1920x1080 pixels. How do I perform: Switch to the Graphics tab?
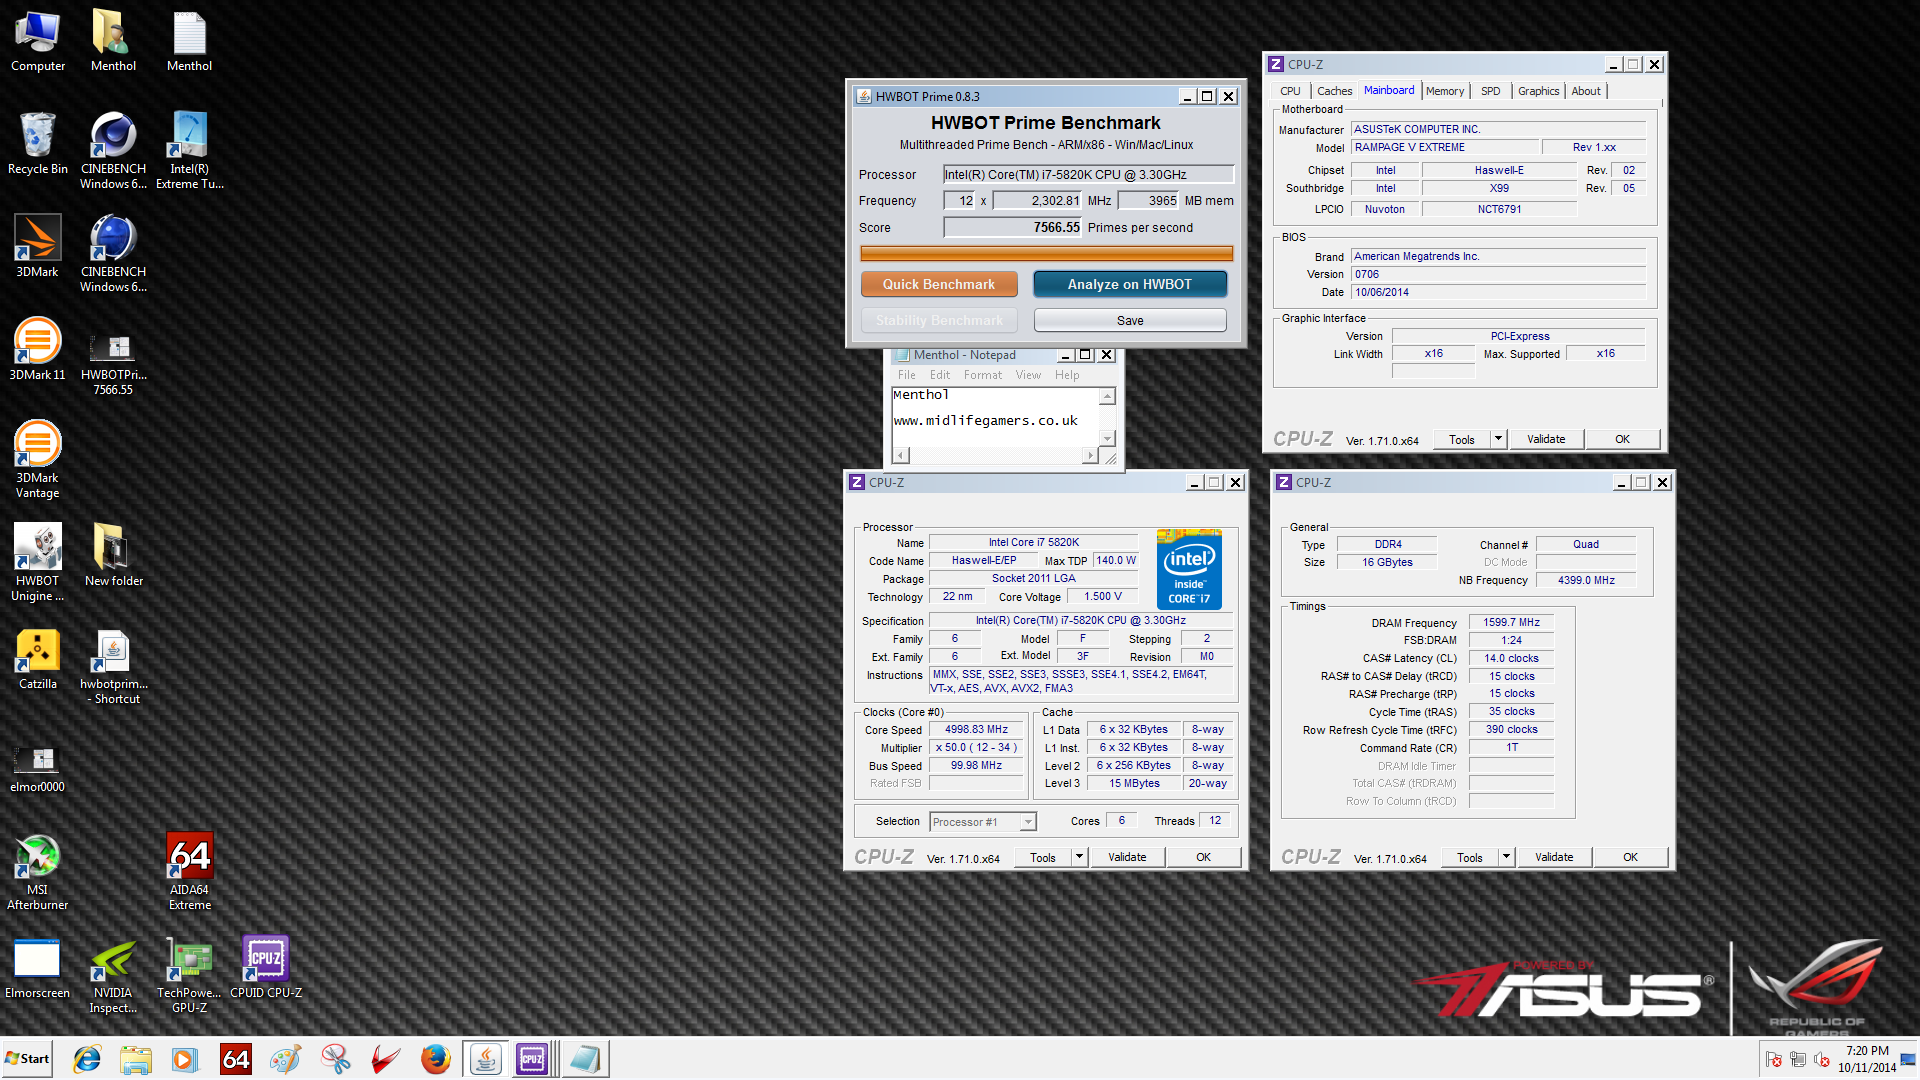(1538, 91)
